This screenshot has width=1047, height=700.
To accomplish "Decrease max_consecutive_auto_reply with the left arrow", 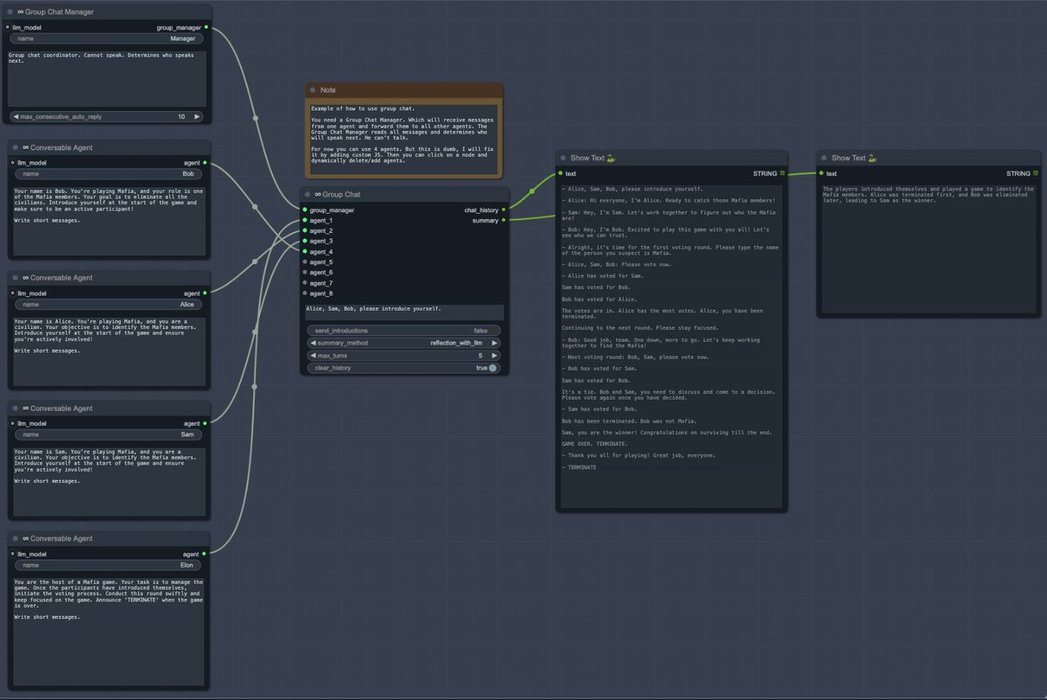I will (15, 117).
